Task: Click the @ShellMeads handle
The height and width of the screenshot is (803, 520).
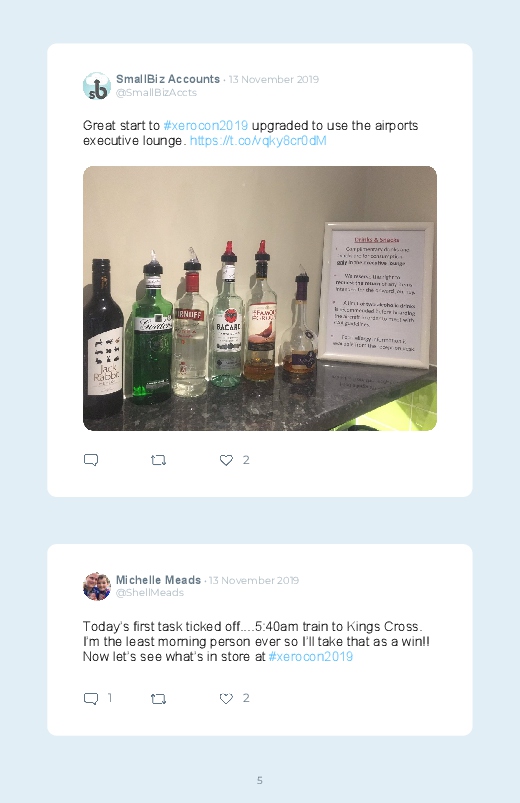Action: tap(150, 593)
